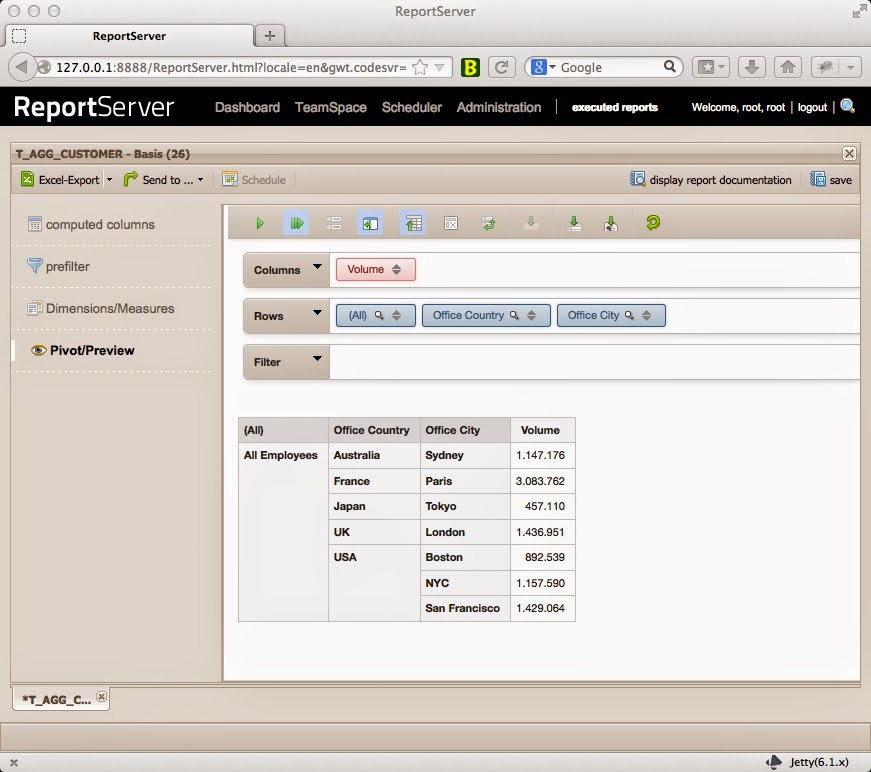Click display report documentation

coord(711,179)
